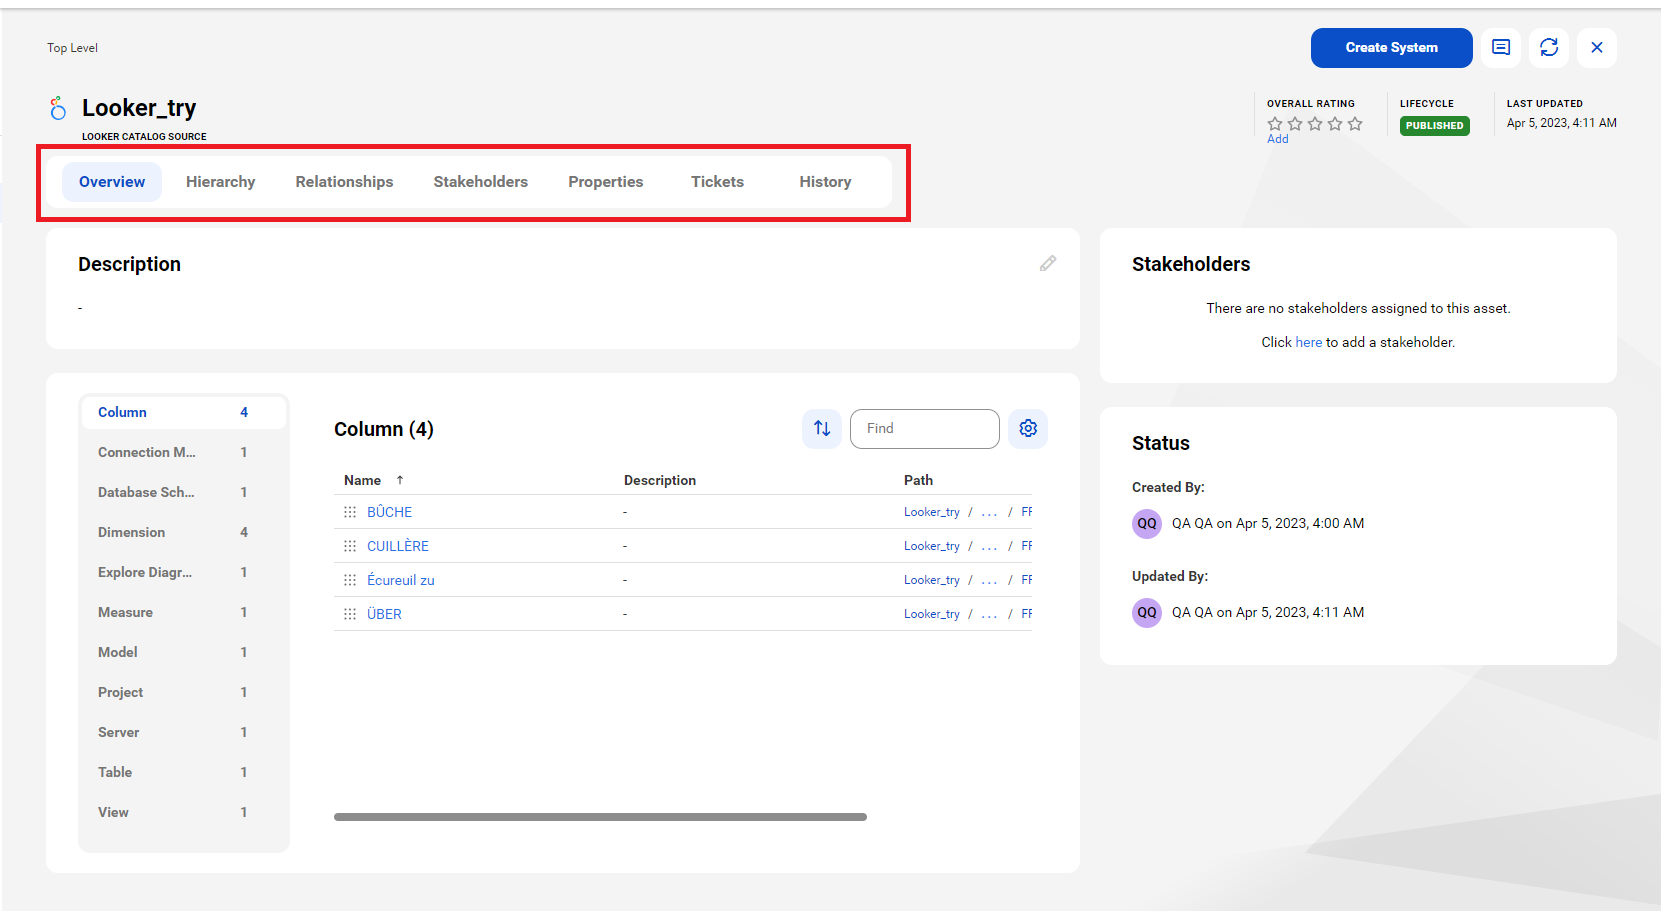Screen dimensions: 1661x911
Task: Click QQ avatar under Created By
Action: pos(1147,524)
